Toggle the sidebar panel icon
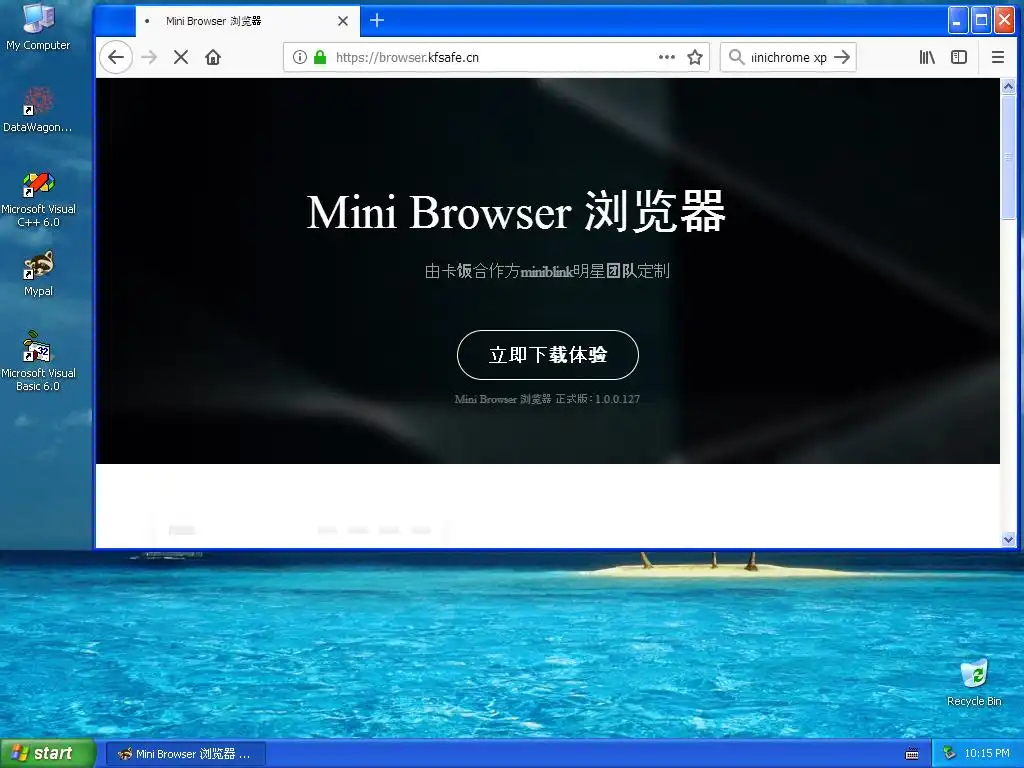 [959, 57]
